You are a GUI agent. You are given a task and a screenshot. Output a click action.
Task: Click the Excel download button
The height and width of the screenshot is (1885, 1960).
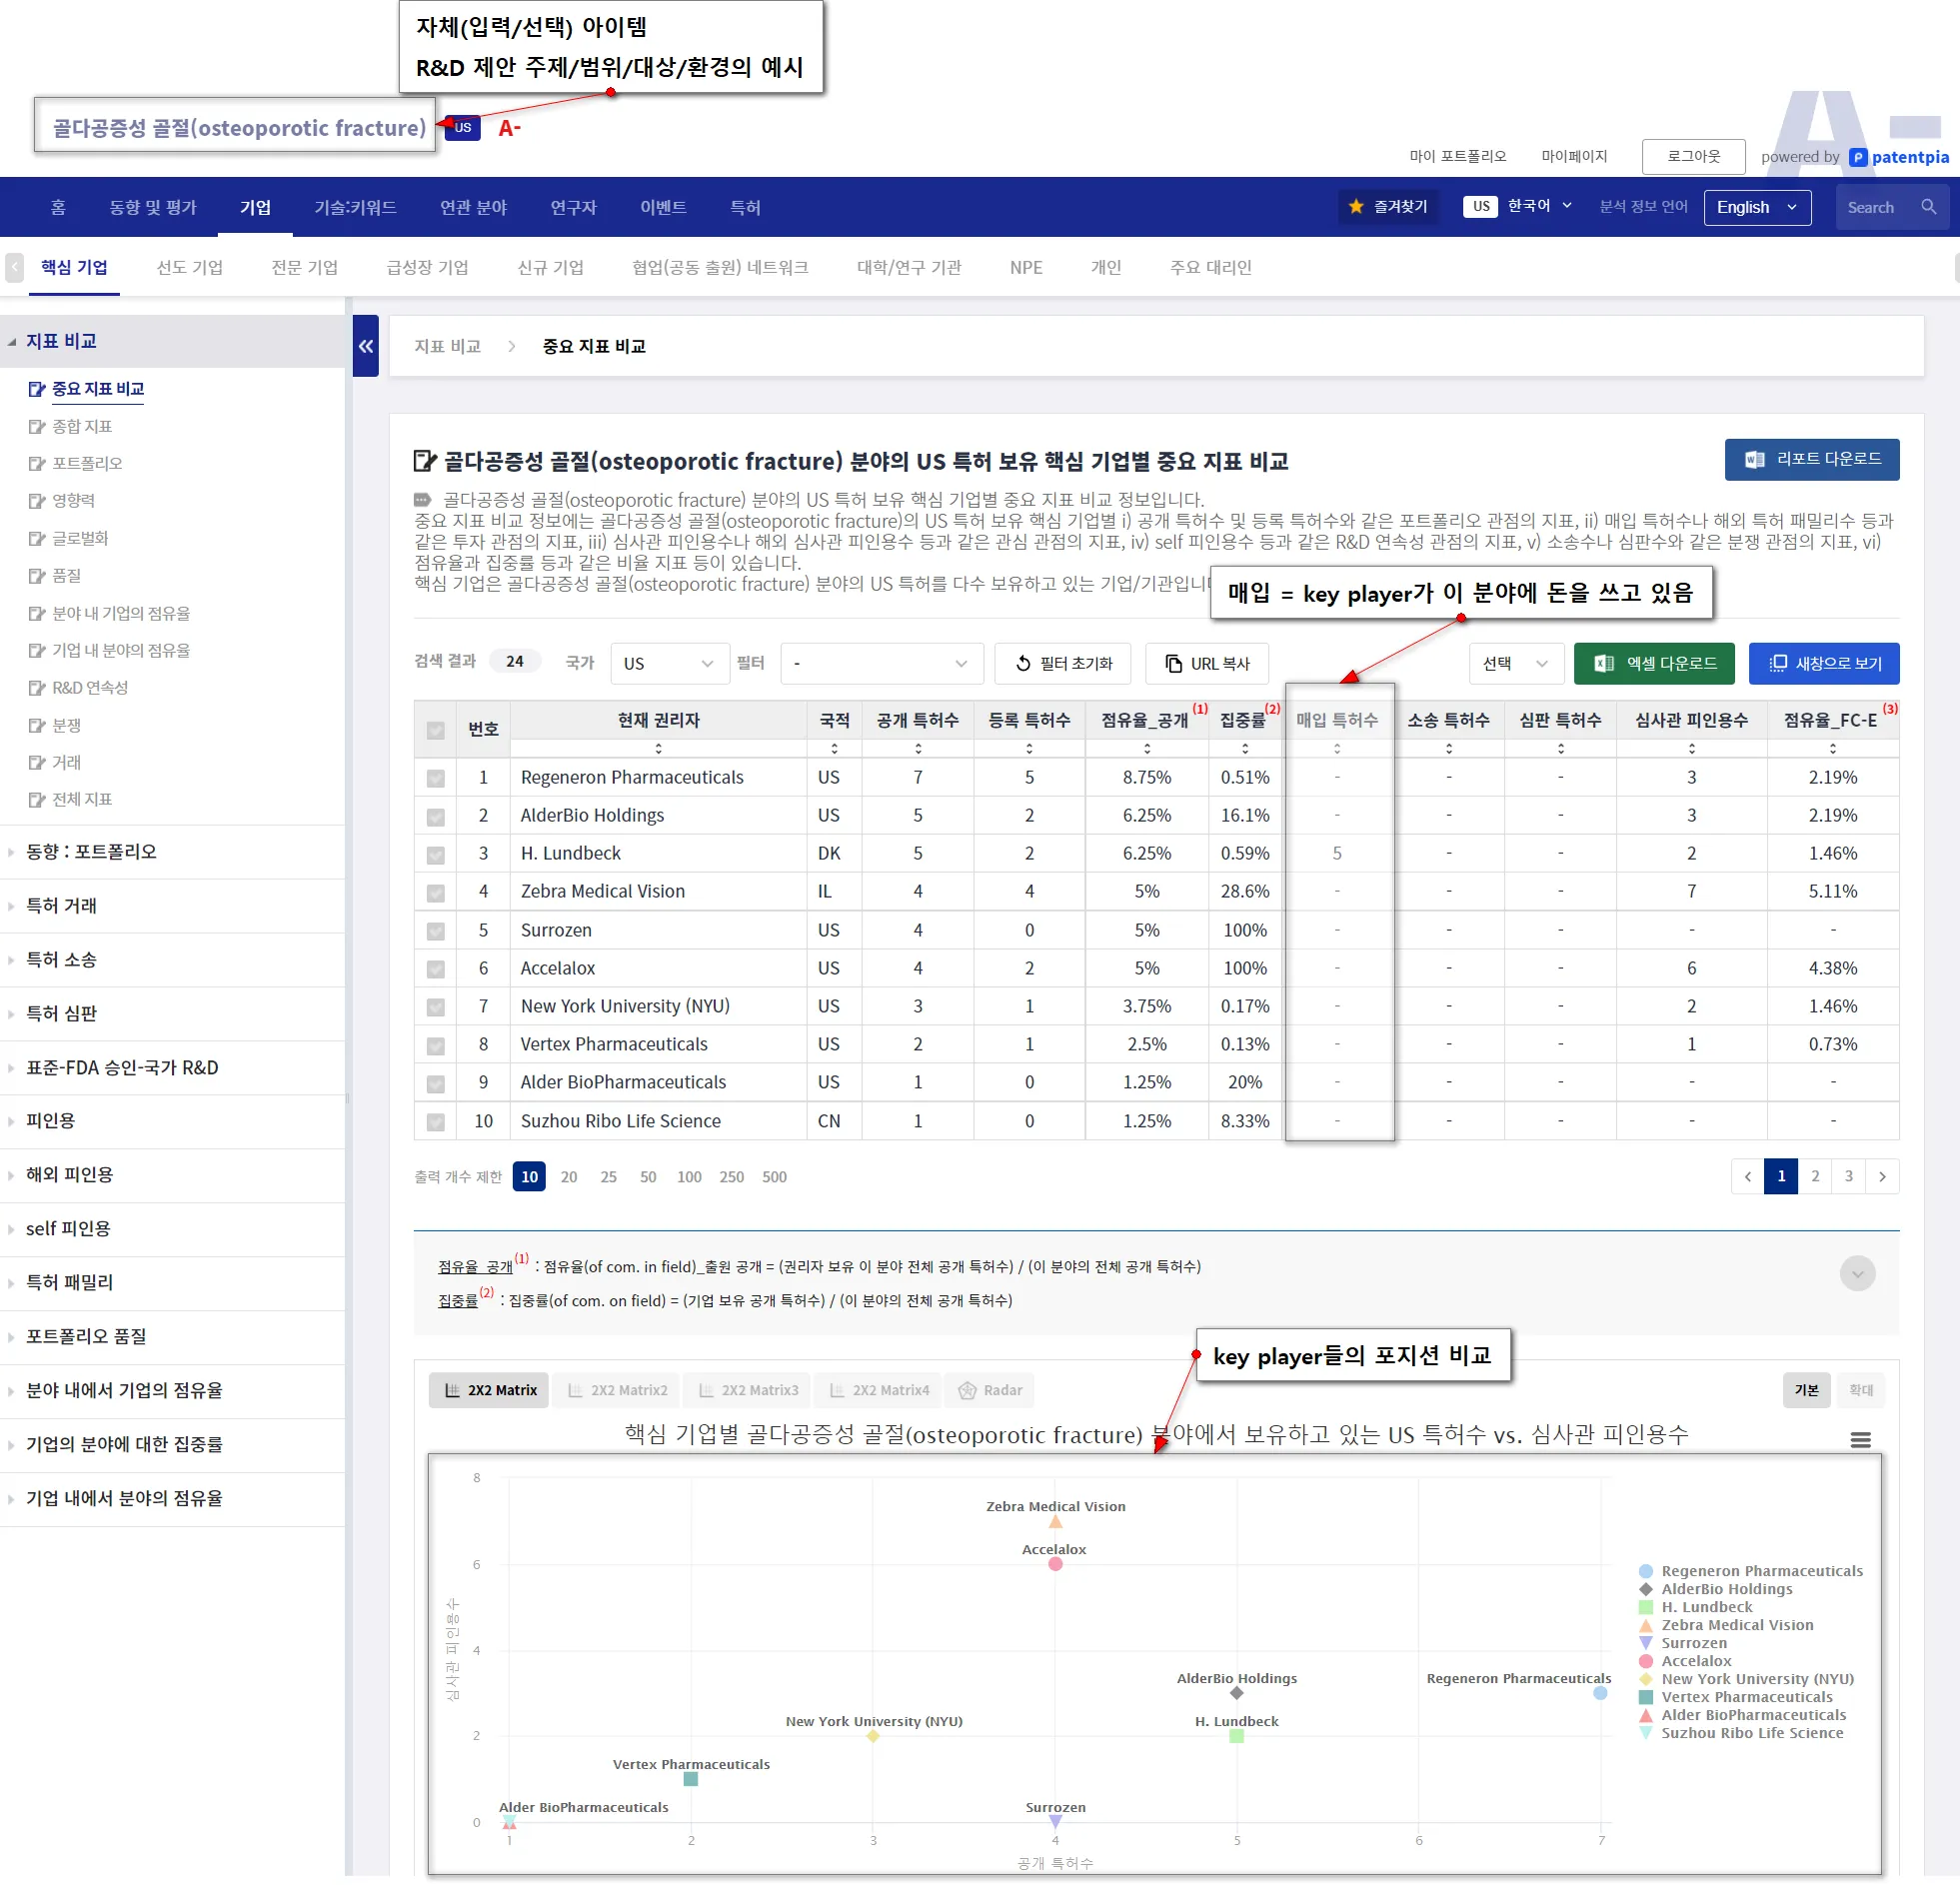(x=1654, y=663)
